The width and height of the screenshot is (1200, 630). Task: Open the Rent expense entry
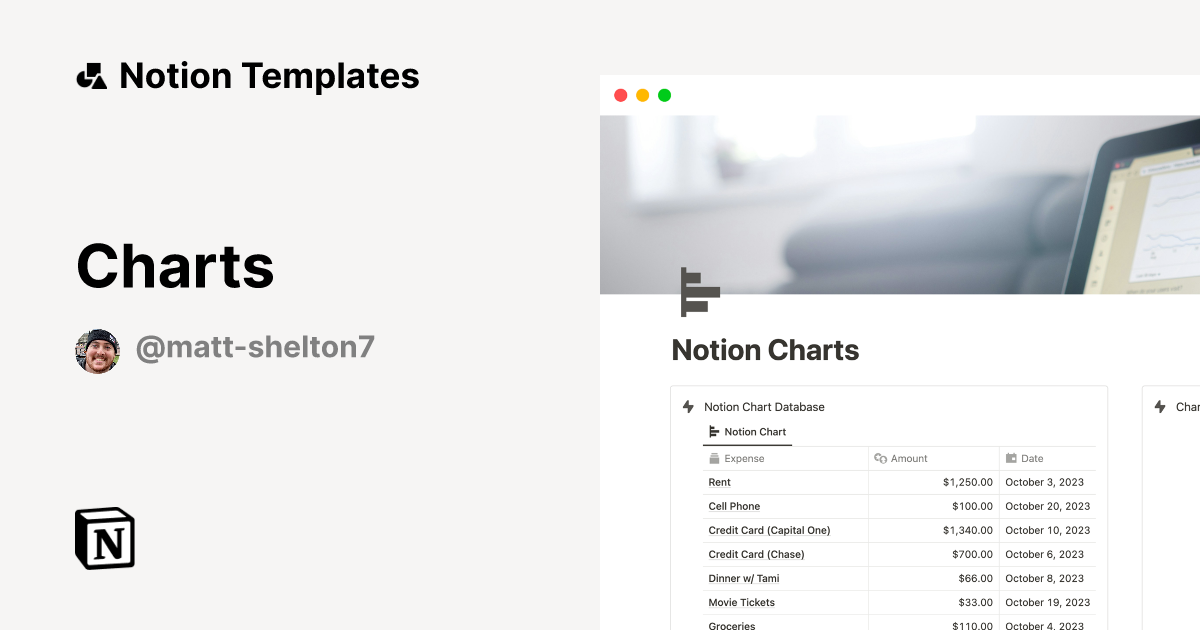[x=718, y=482]
